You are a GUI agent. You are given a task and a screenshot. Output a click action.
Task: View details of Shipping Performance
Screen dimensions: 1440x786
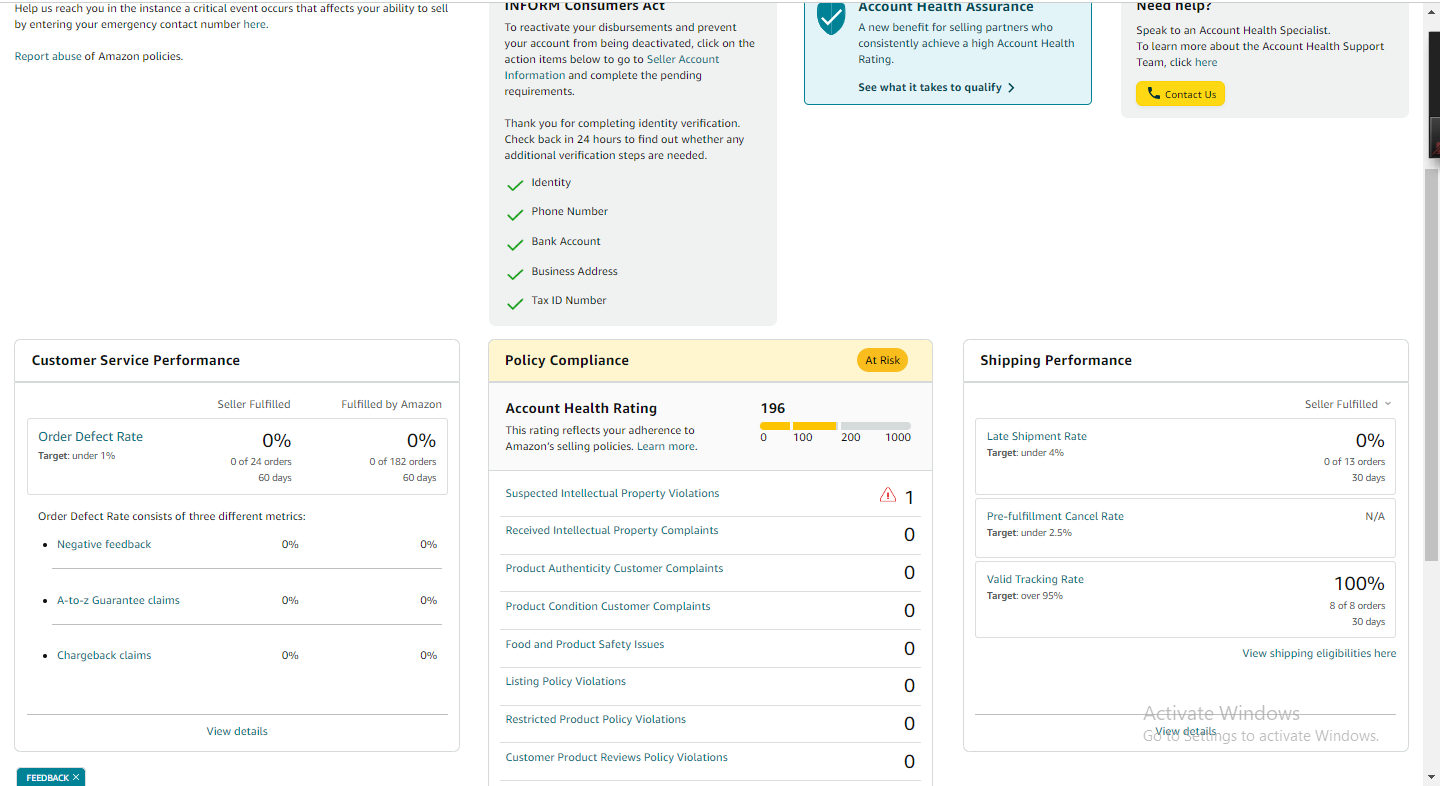[x=1186, y=731]
